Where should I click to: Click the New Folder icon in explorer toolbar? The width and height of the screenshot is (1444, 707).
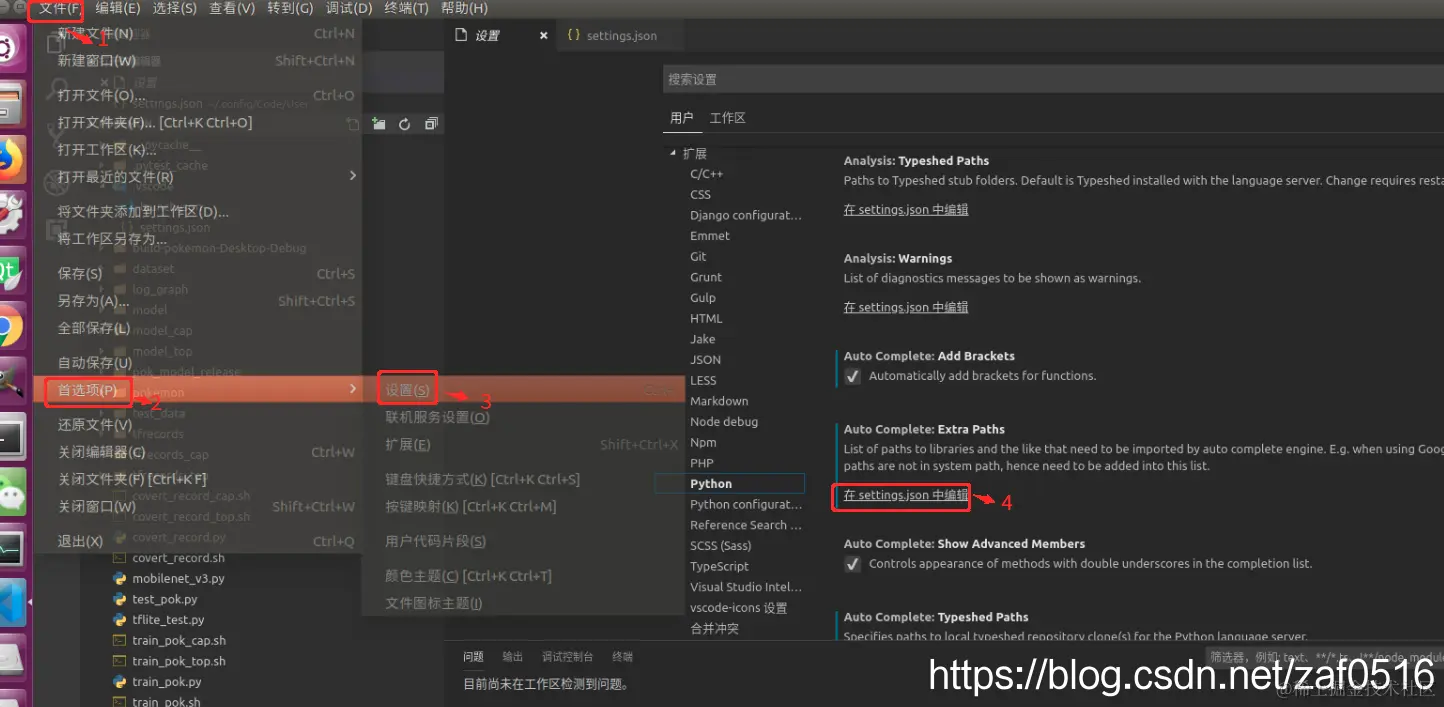coord(379,124)
